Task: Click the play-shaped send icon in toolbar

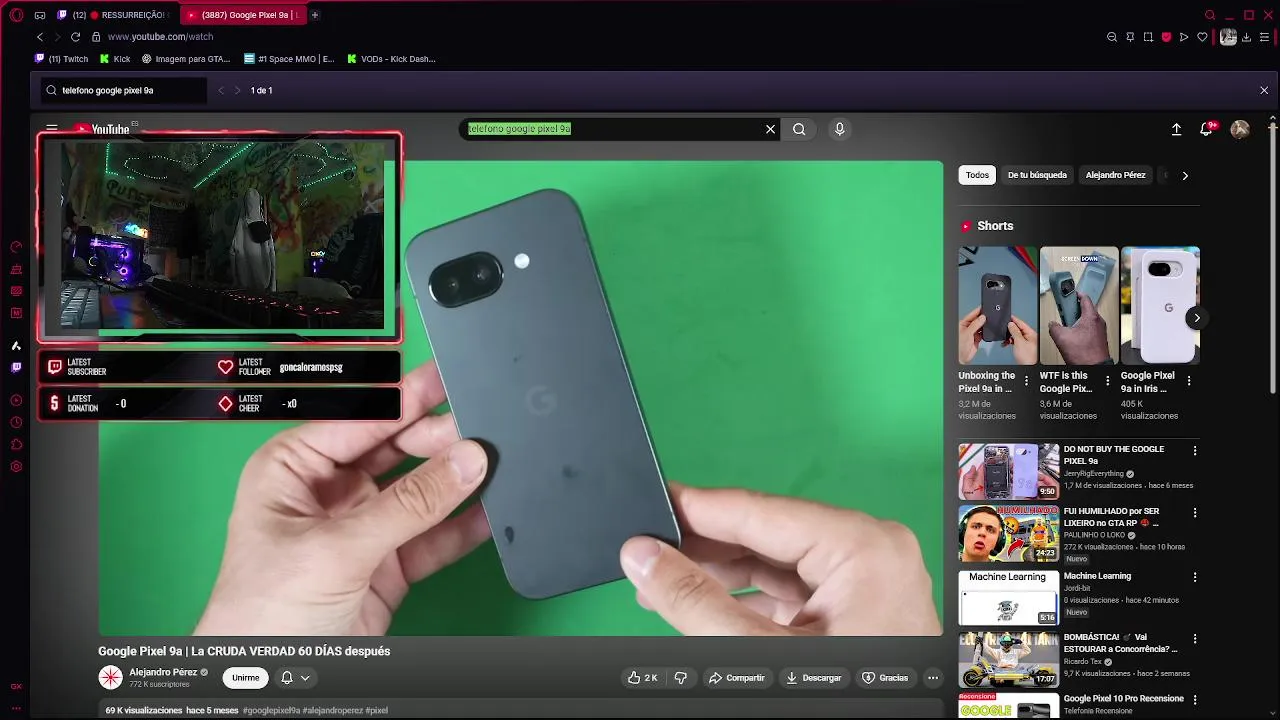Action: (1184, 37)
